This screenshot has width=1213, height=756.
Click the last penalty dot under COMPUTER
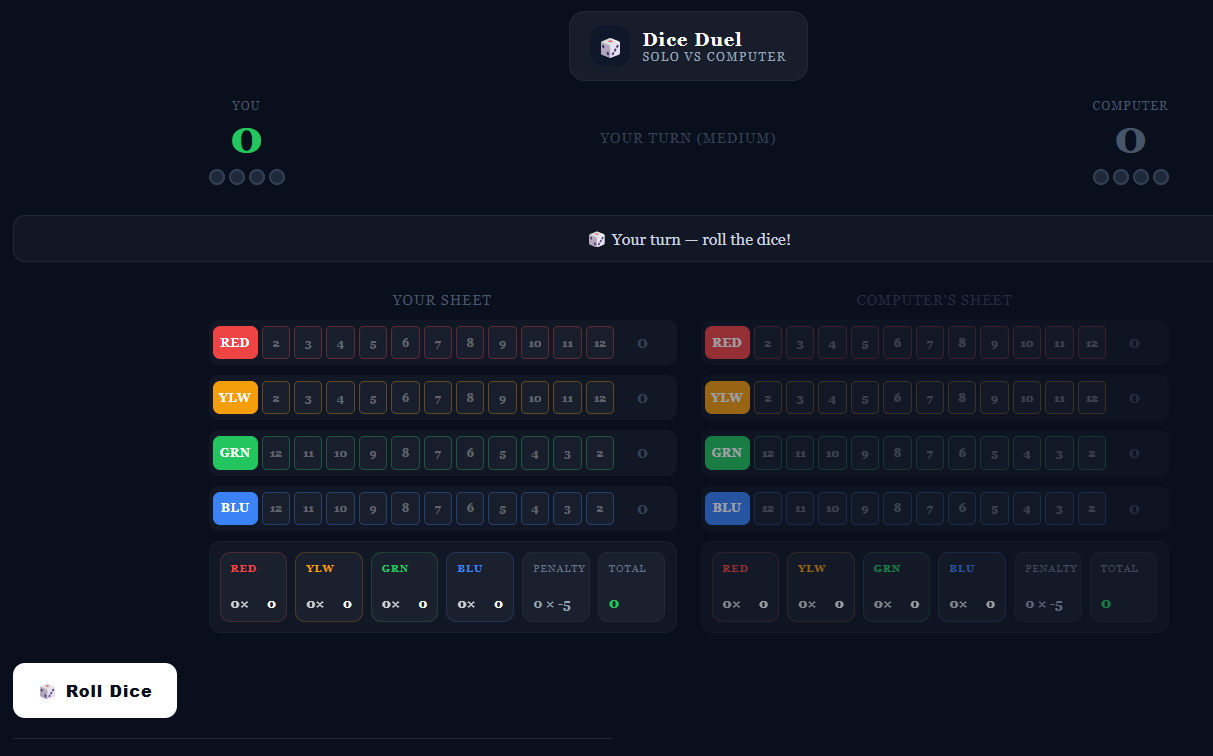click(x=1161, y=177)
